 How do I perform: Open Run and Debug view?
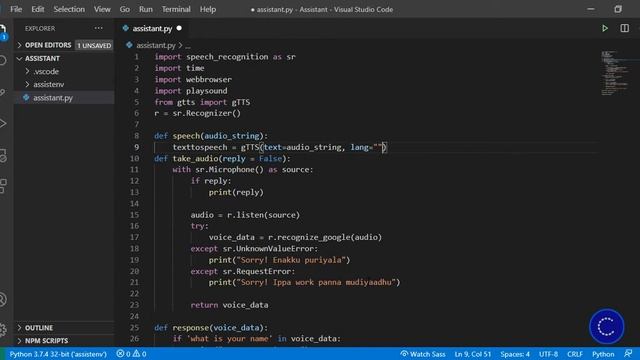coord(3,123)
